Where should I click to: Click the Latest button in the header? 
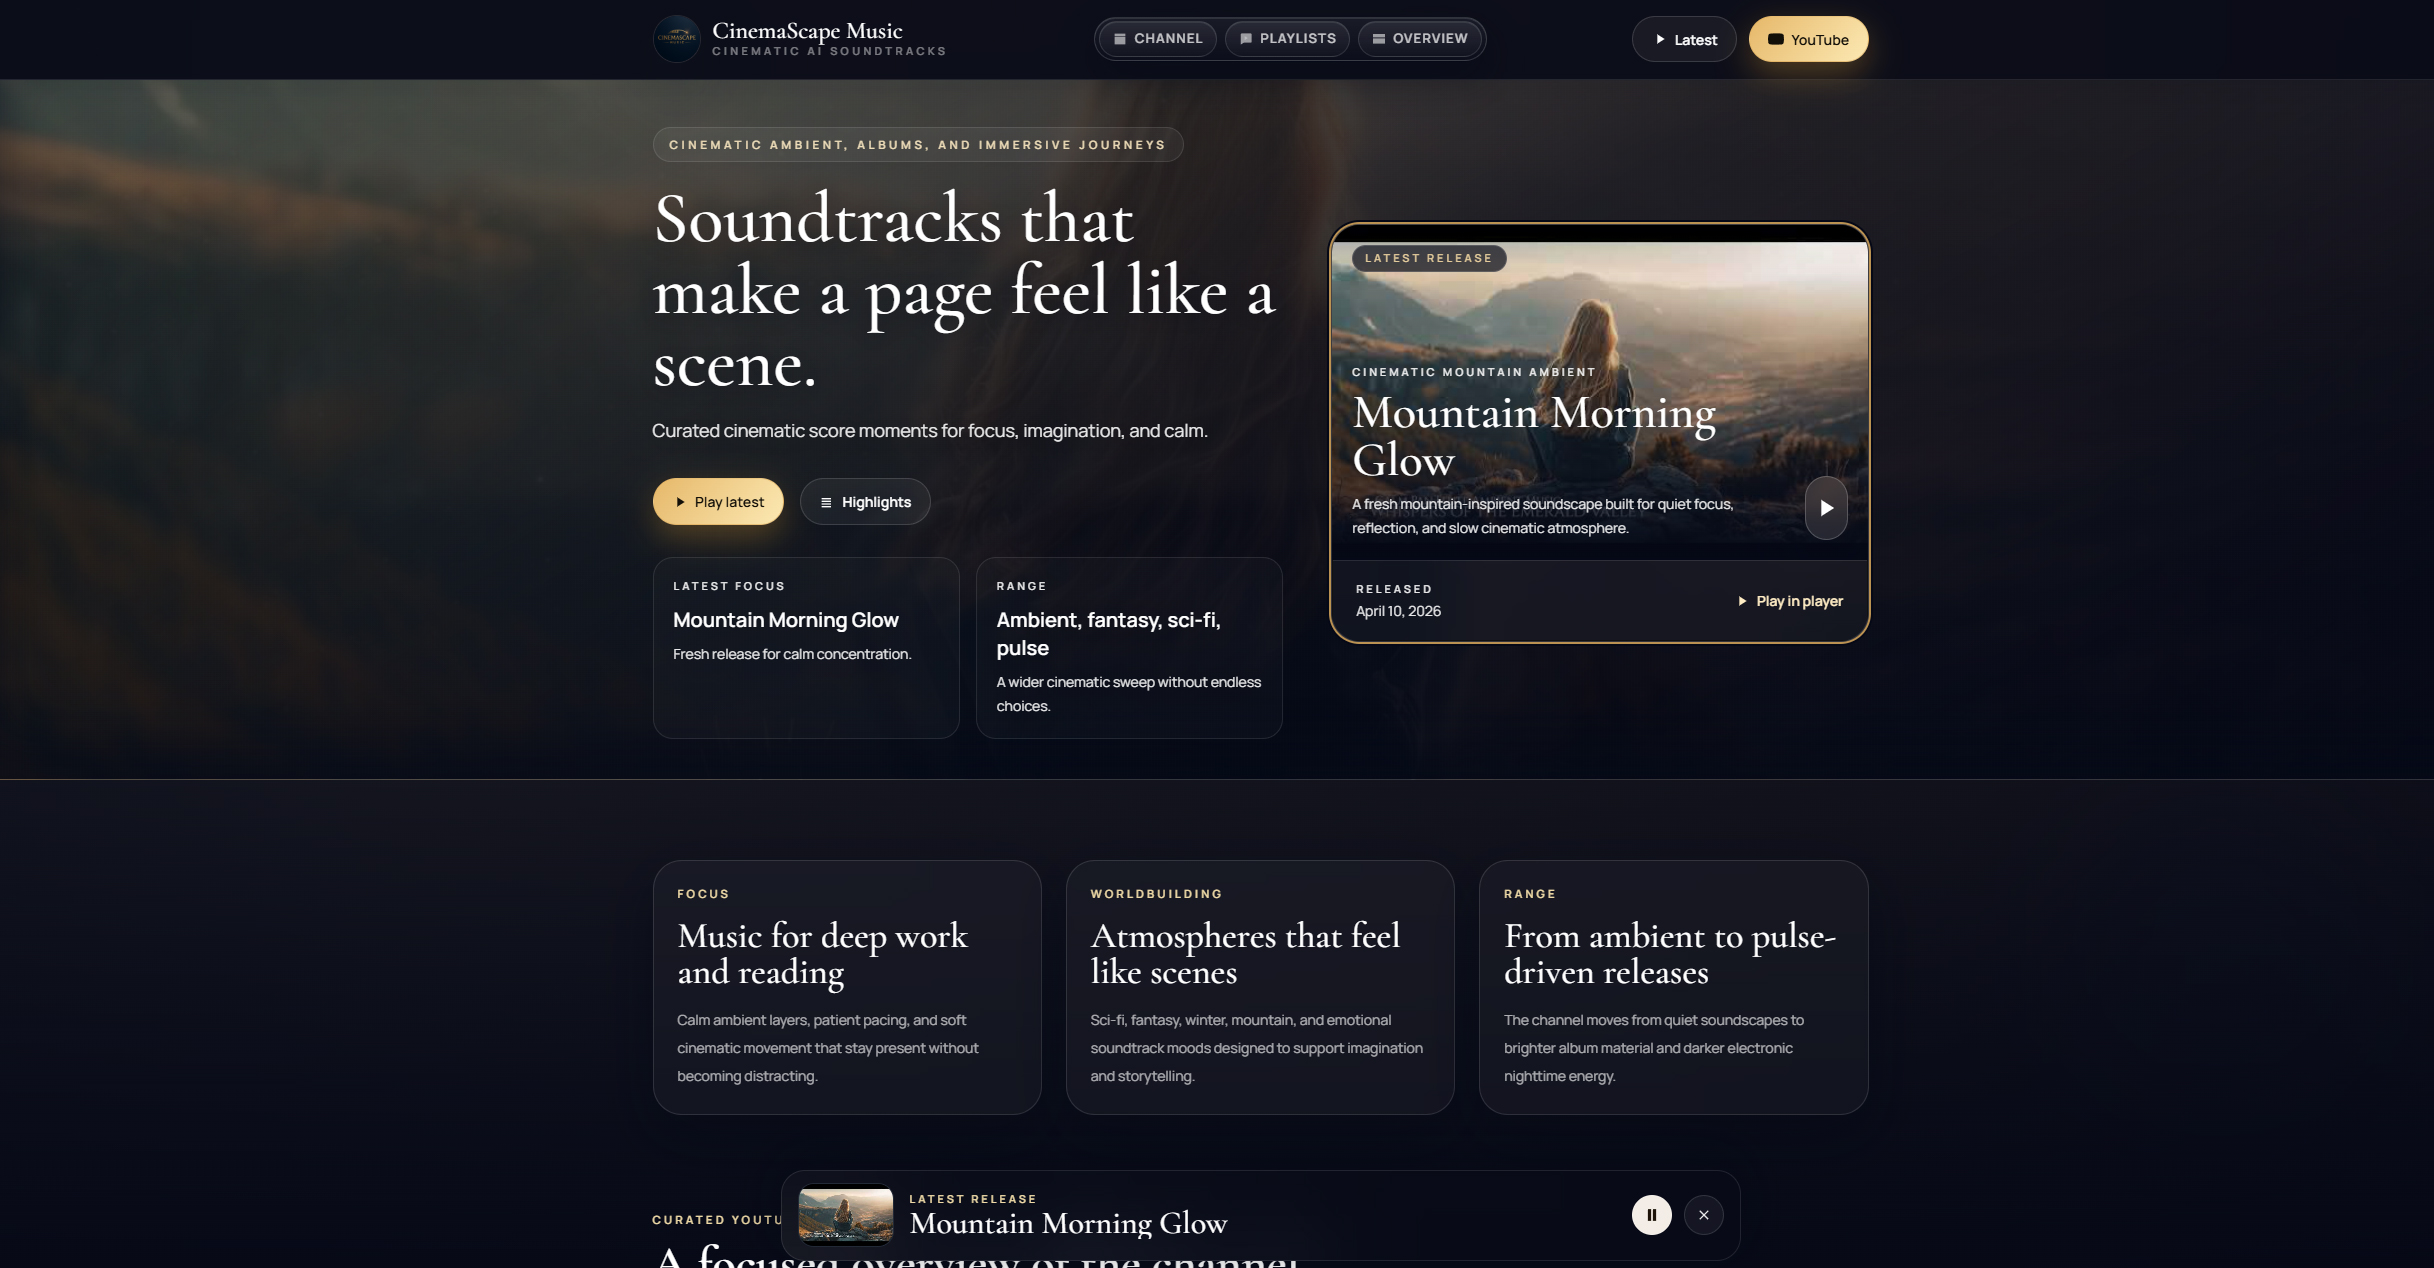point(1683,39)
